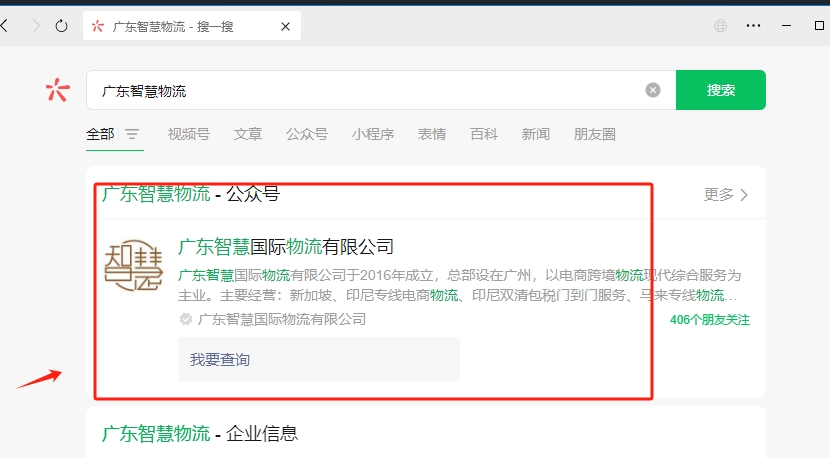The height and width of the screenshot is (458, 830).
Task: Click the verified badge icon
Action: click(185, 319)
